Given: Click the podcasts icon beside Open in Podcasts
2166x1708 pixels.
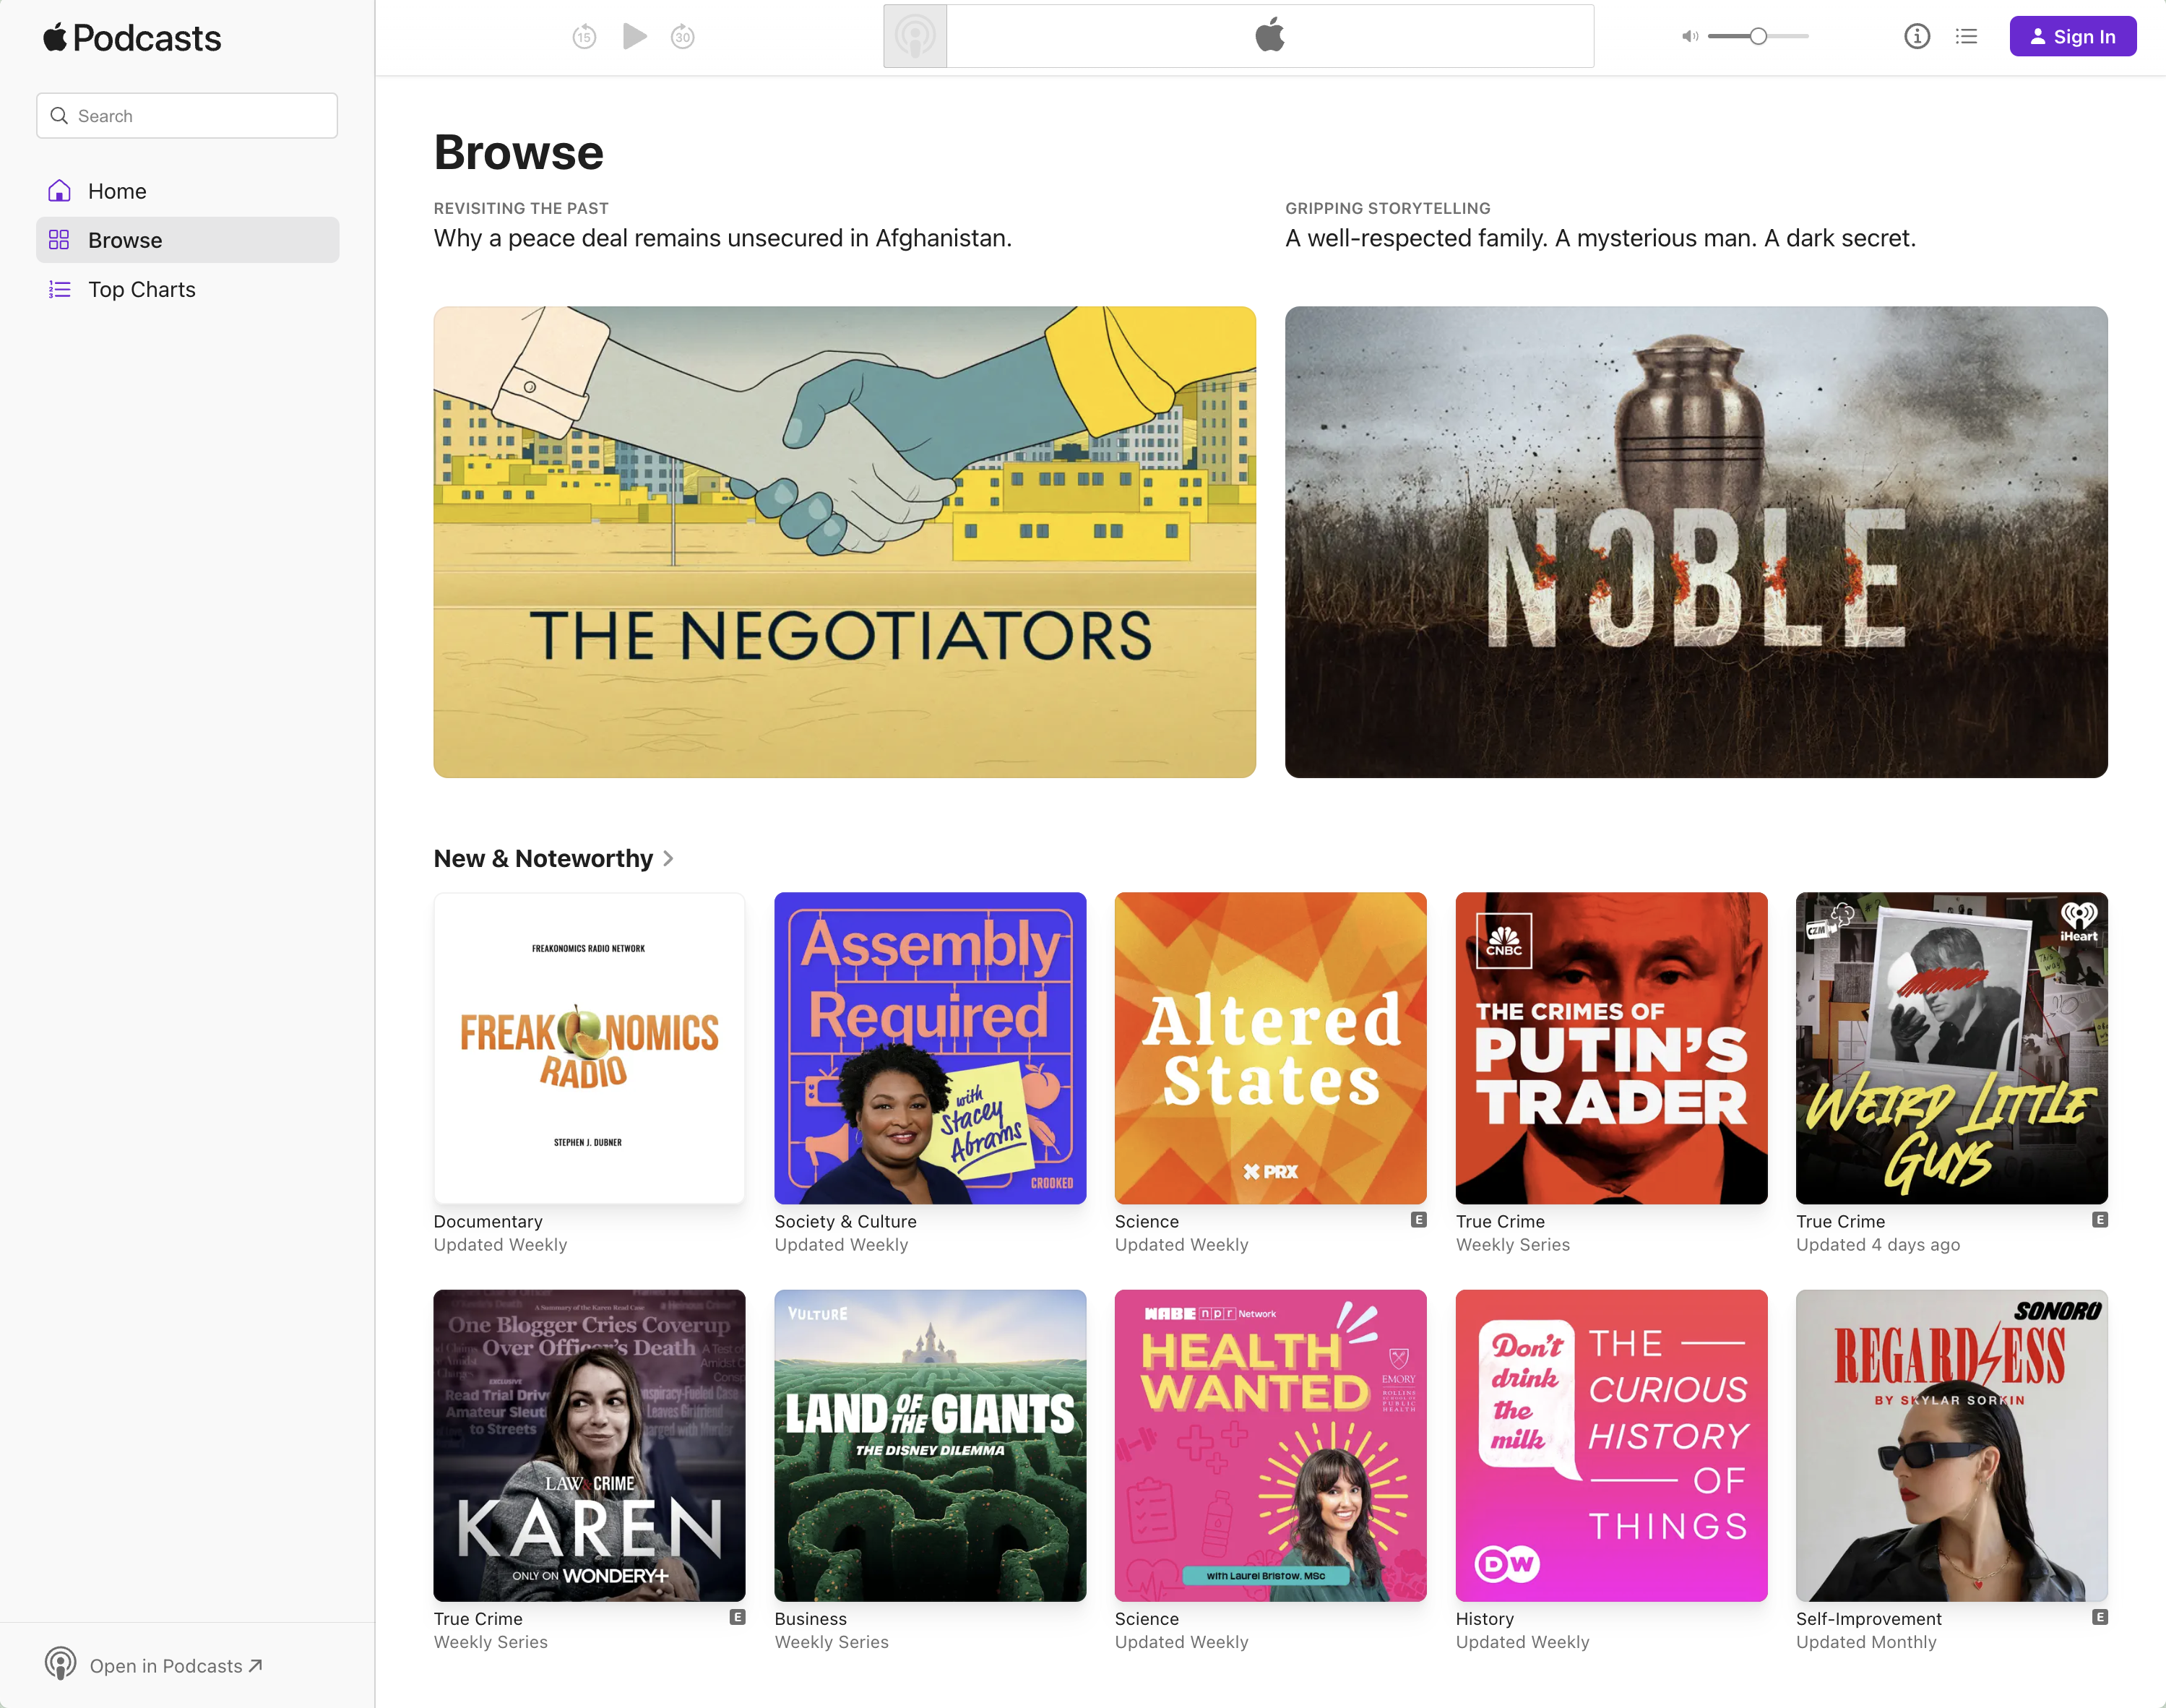Looking at the screenshot, I should point(60,1664).
